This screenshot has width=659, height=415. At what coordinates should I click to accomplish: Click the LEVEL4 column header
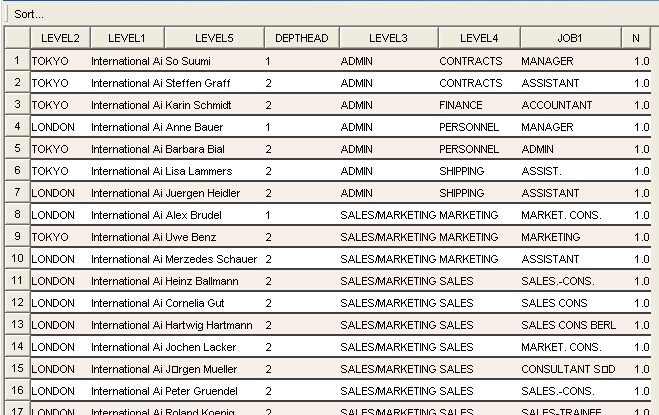click(x=479, y=38)
